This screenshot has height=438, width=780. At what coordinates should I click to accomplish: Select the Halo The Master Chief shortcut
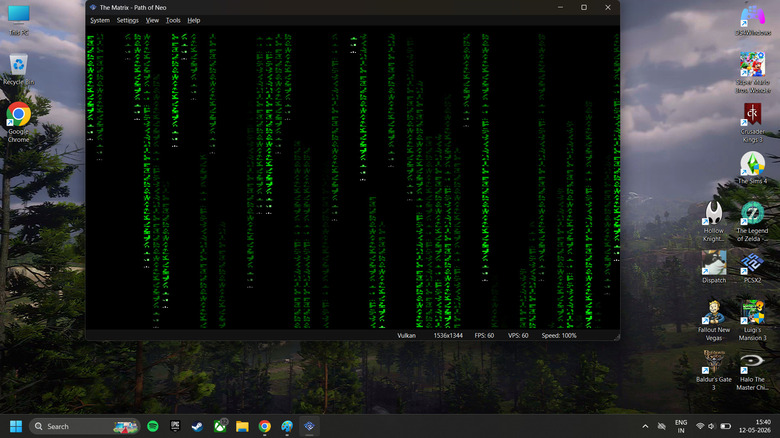coord(753,370)
